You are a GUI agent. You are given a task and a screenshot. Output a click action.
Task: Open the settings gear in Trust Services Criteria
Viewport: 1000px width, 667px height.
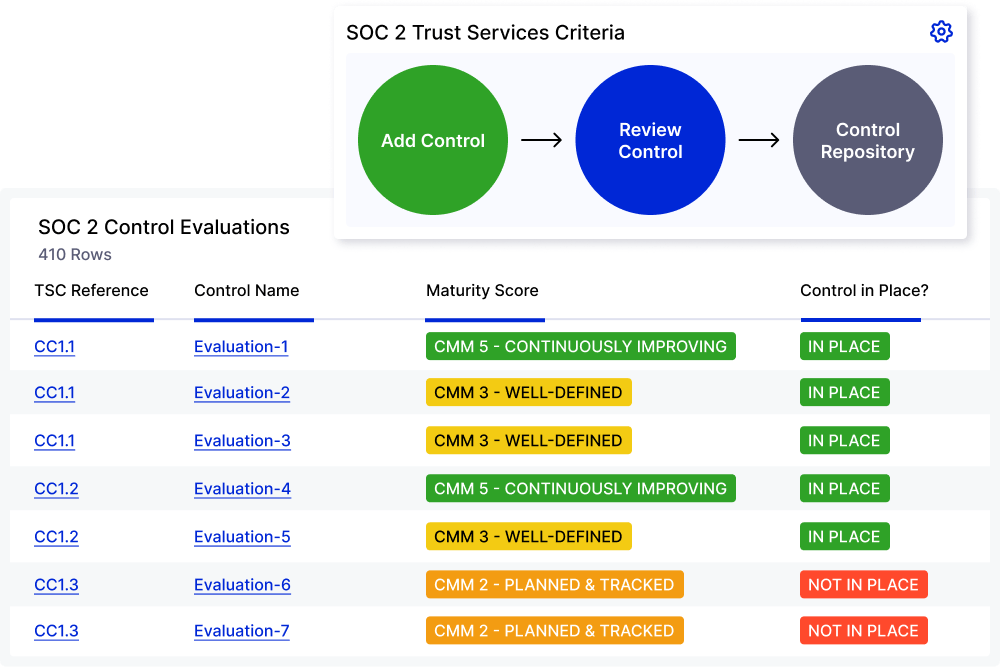coord(941,32)
